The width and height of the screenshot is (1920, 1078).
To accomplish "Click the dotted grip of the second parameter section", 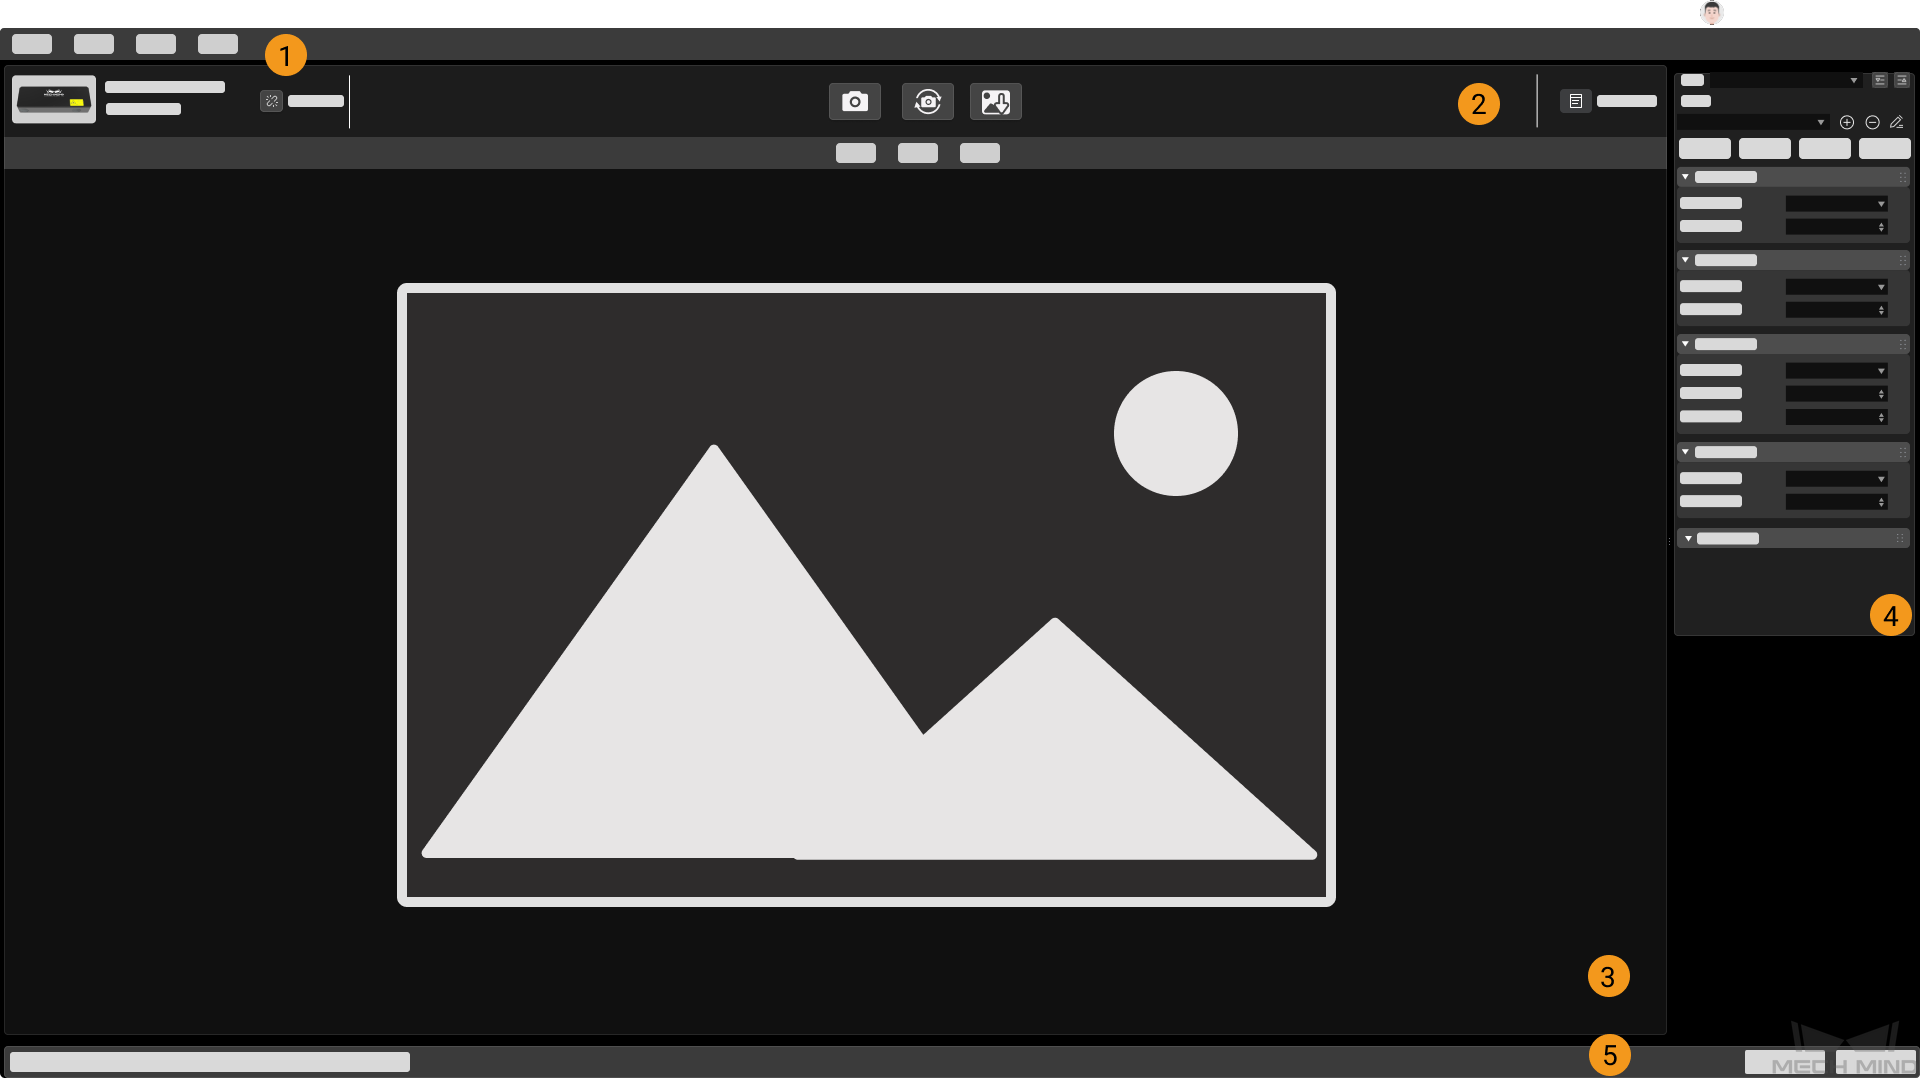I will [1902, 260].
